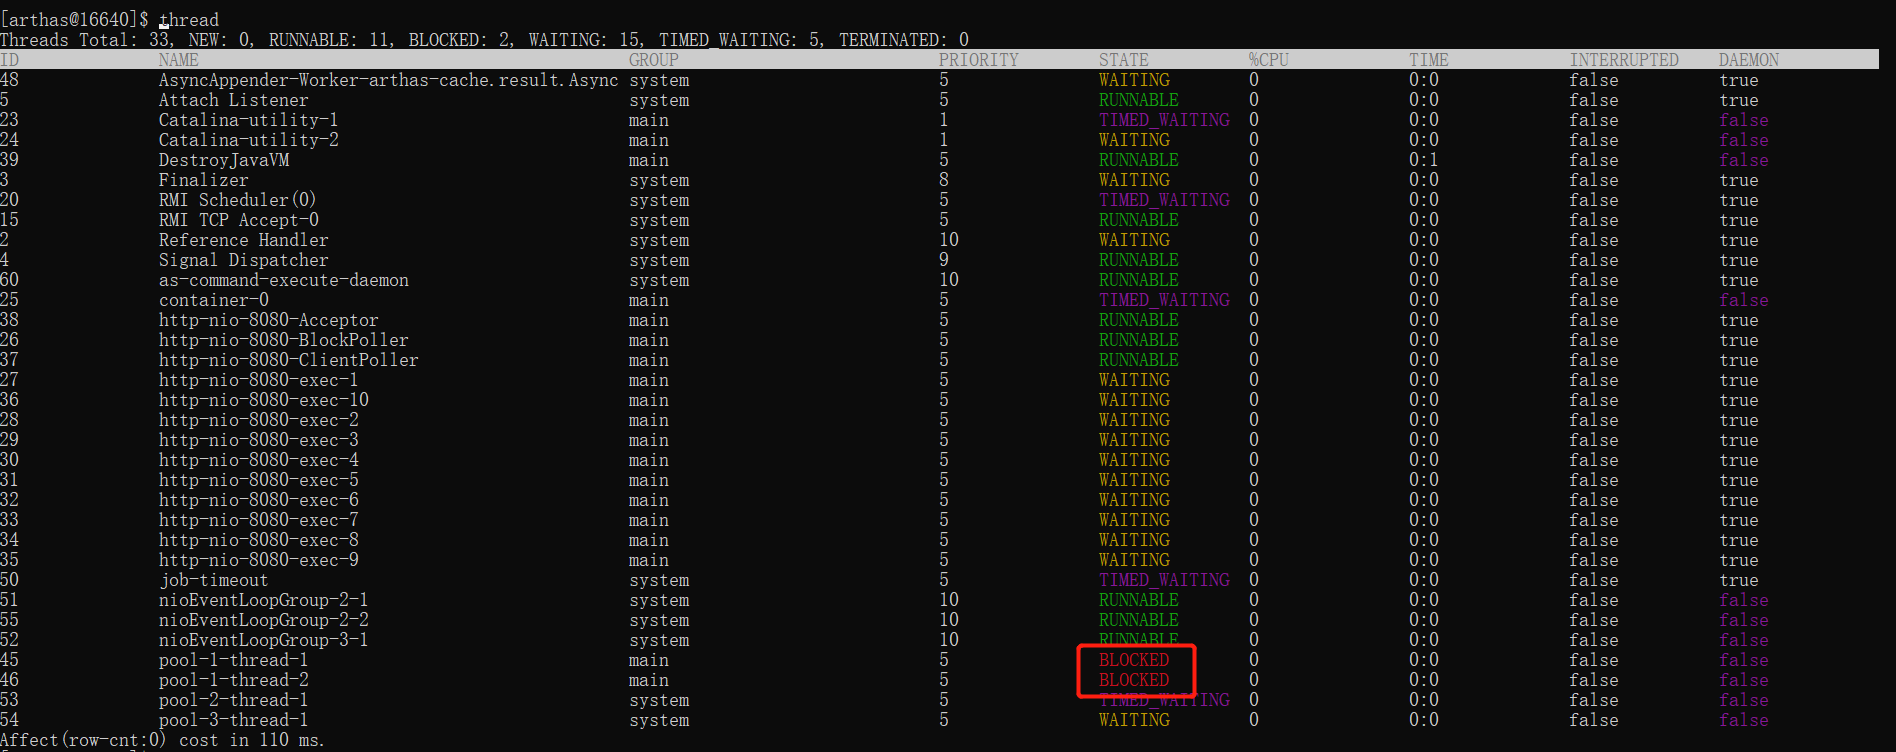Select the 'Threads Total: 33' summary text
This screenshot has height=752, width=1896.
pyautogui.click(x=86, y=40)
